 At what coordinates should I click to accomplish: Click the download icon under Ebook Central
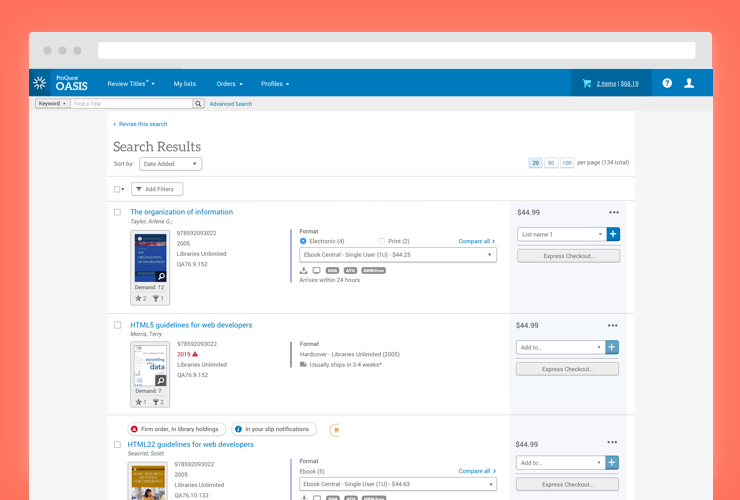pyautogui.click(x=303, y=271)
